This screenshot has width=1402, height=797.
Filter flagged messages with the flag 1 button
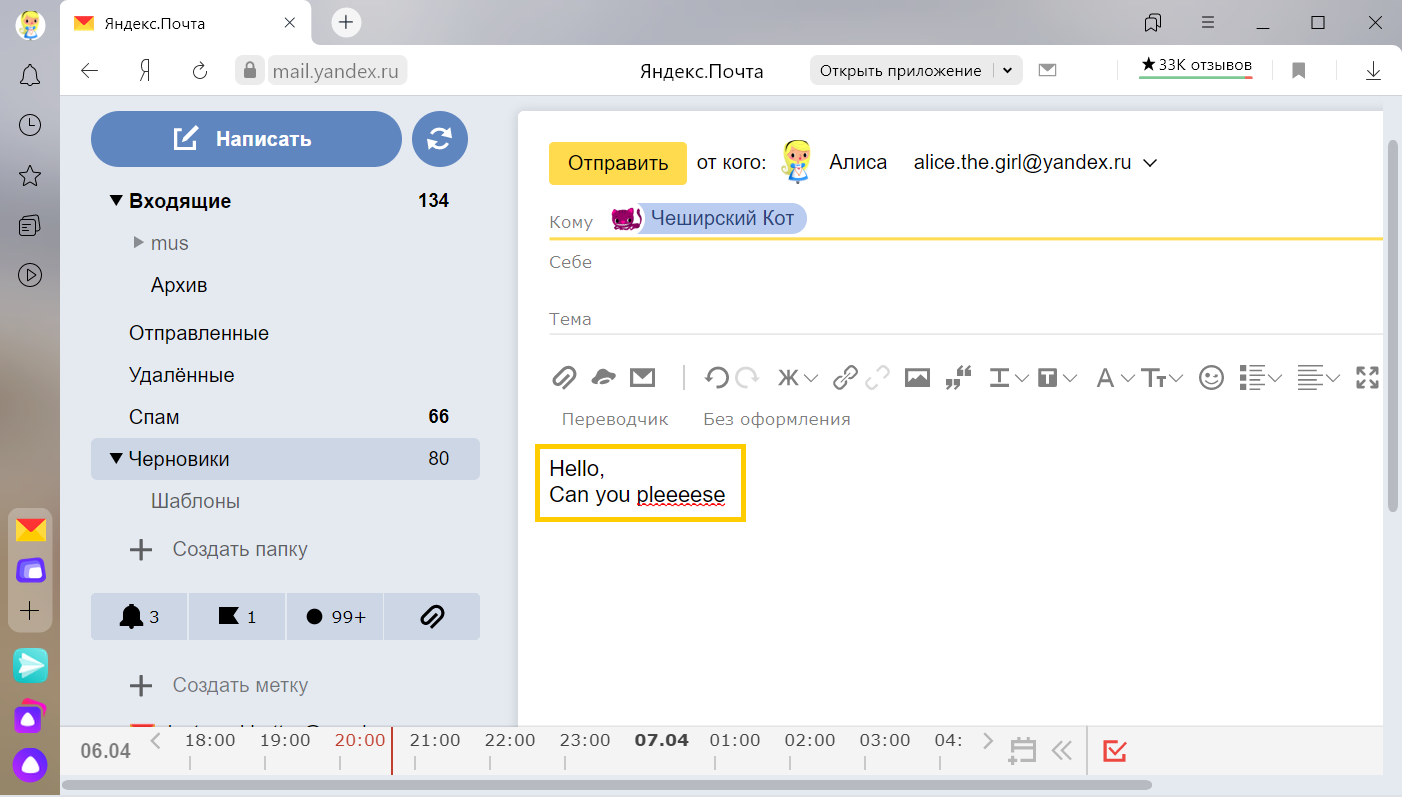tap(237, 617)
